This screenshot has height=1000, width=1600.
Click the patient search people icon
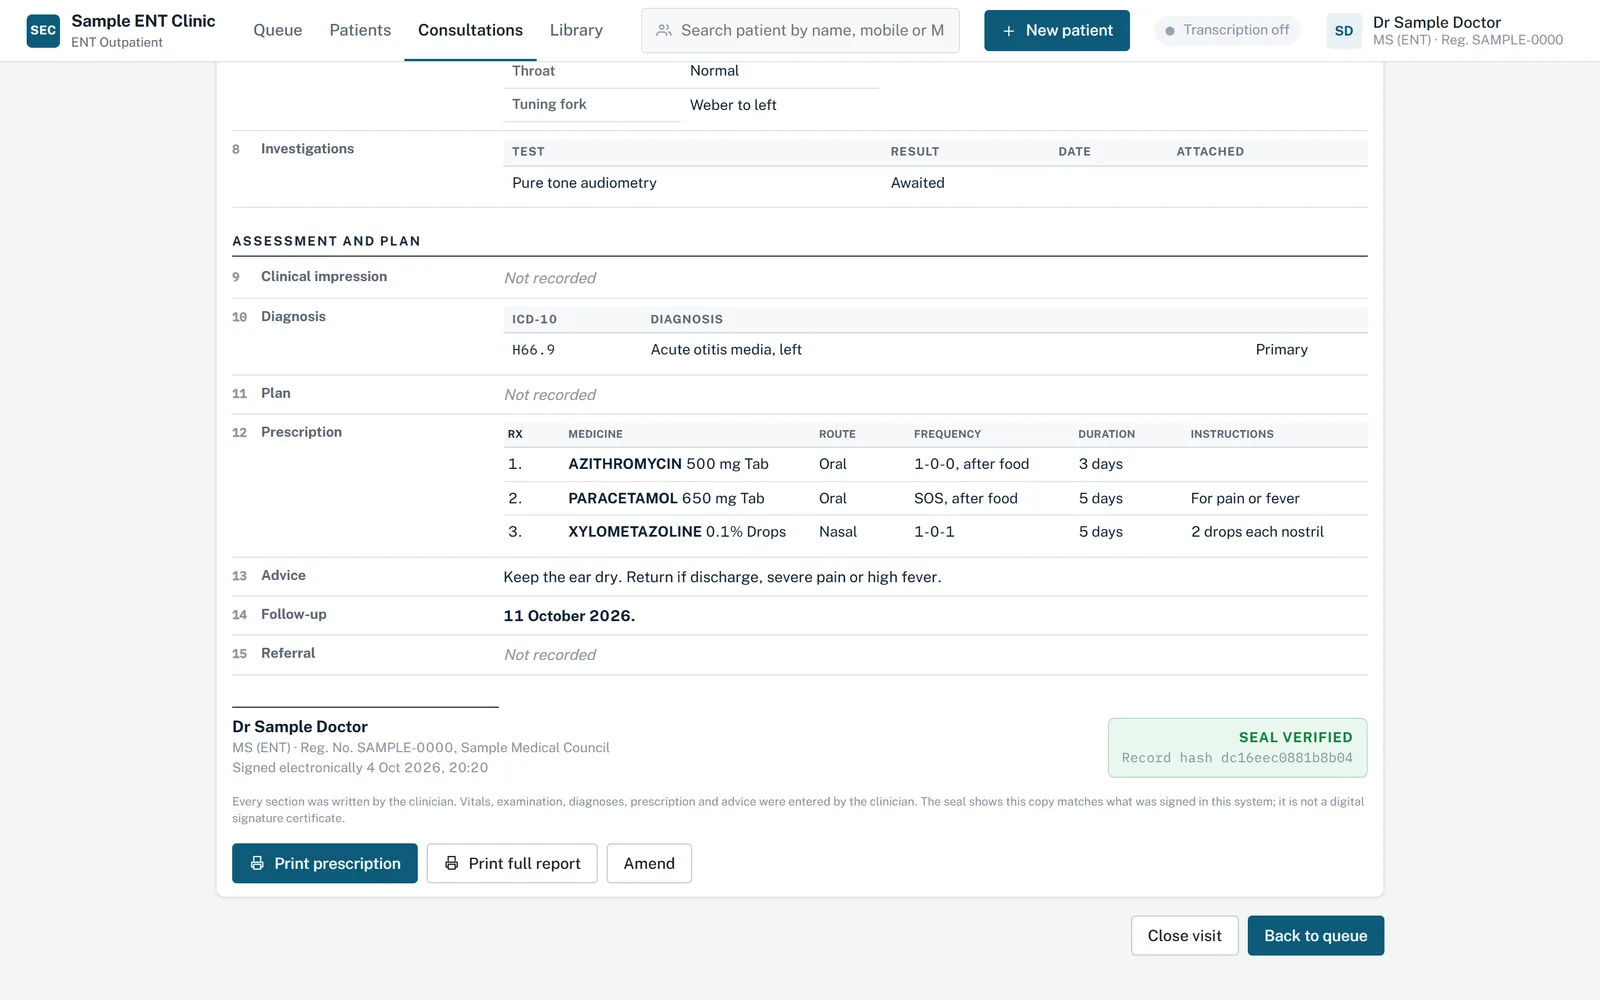pos(664,30)
